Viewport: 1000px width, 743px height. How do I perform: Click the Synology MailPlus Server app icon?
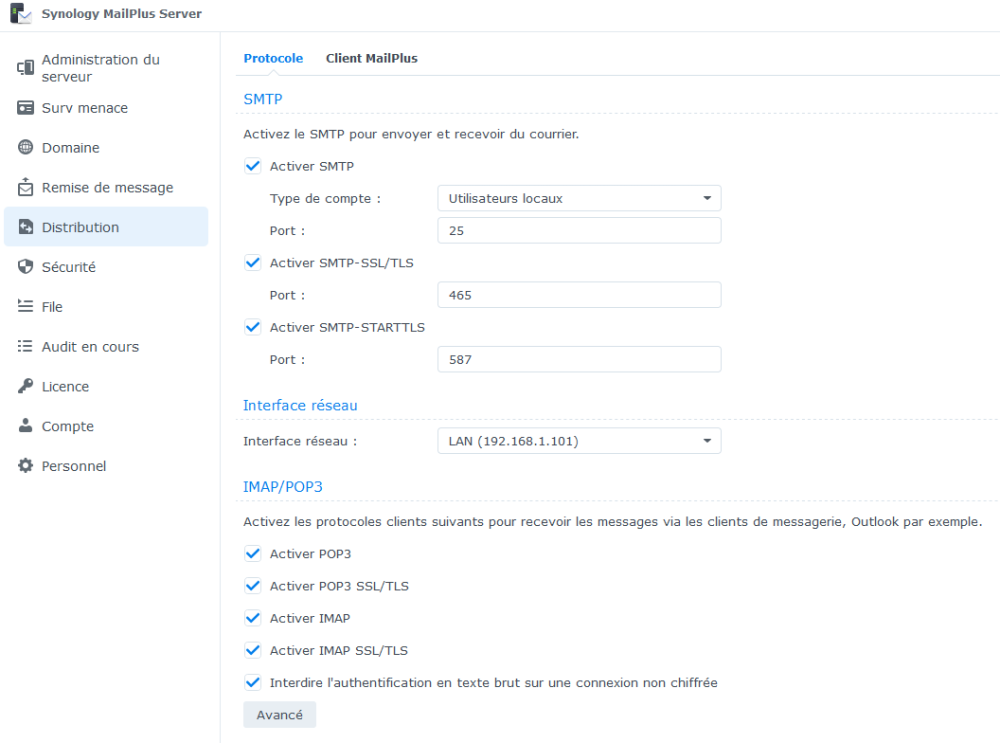coord(20,14)
